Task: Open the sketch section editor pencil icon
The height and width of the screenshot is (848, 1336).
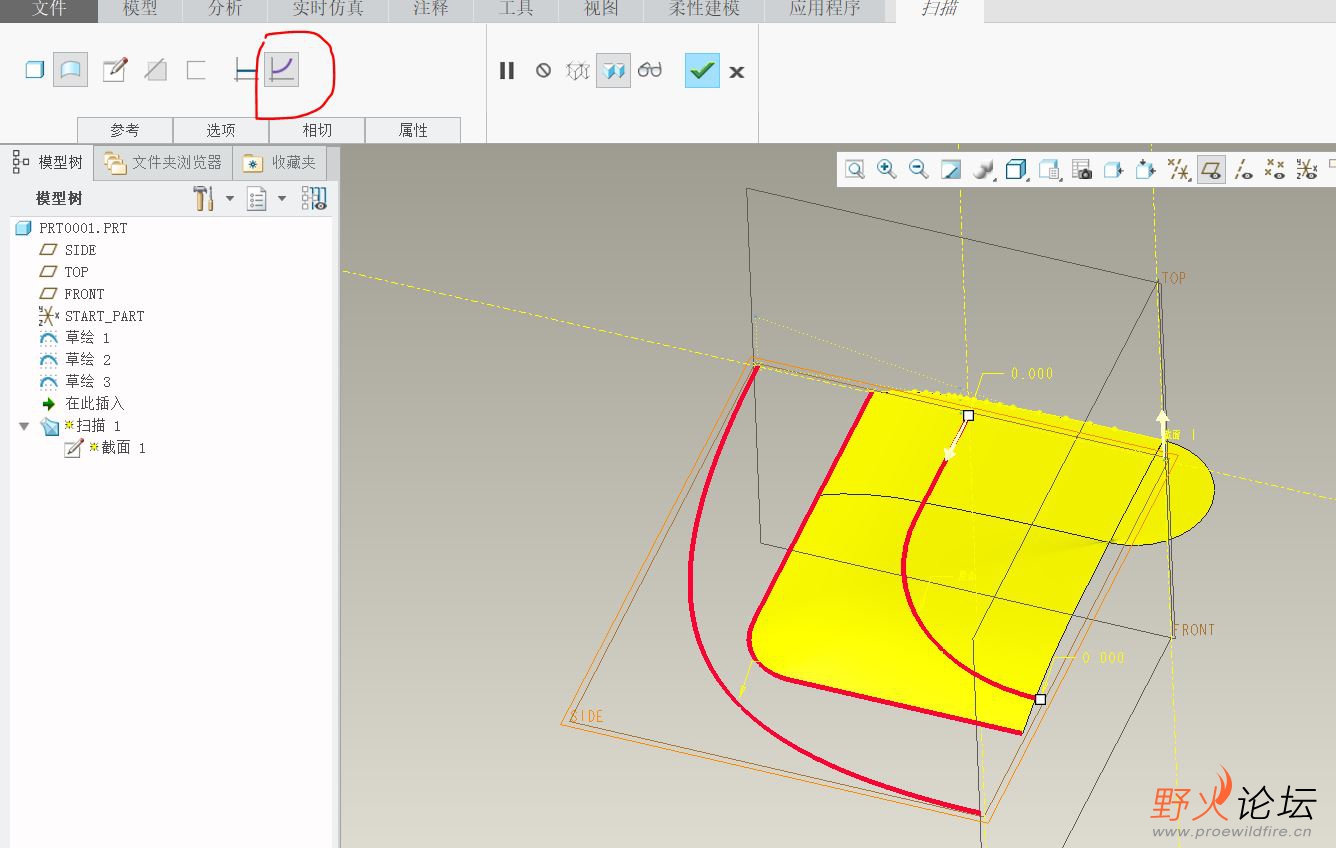Action: (115, 70)
